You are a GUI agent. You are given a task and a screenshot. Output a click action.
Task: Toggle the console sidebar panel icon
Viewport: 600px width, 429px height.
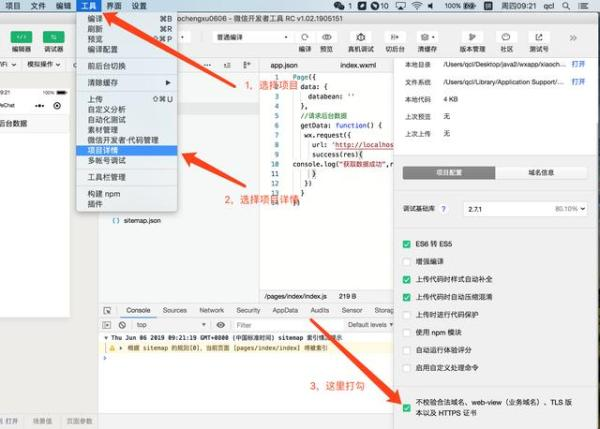pos(107,325)
